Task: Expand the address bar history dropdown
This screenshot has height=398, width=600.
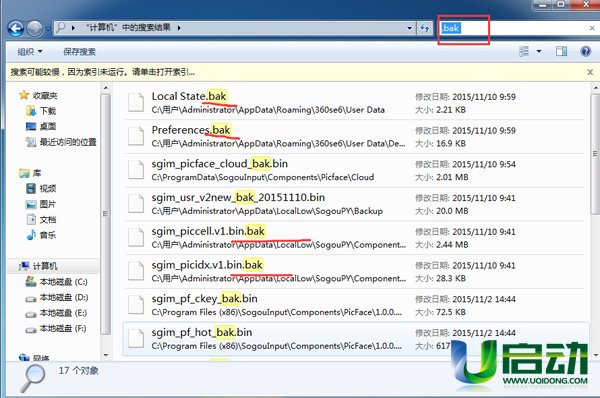Action: point(409,28)
